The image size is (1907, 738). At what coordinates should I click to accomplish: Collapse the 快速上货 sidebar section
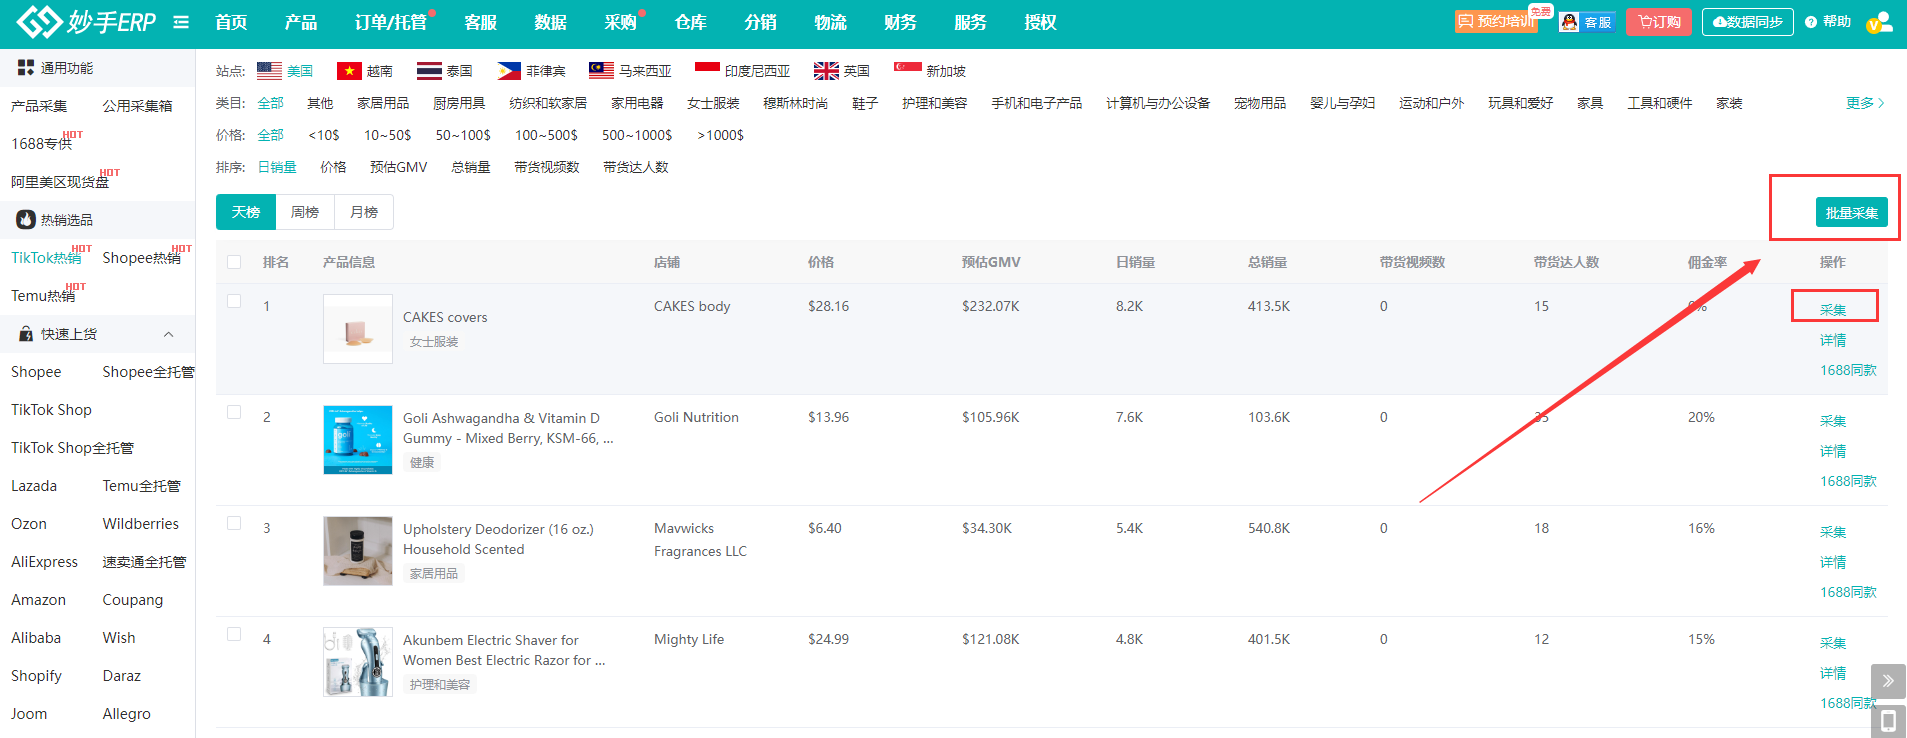click(168, 334)
